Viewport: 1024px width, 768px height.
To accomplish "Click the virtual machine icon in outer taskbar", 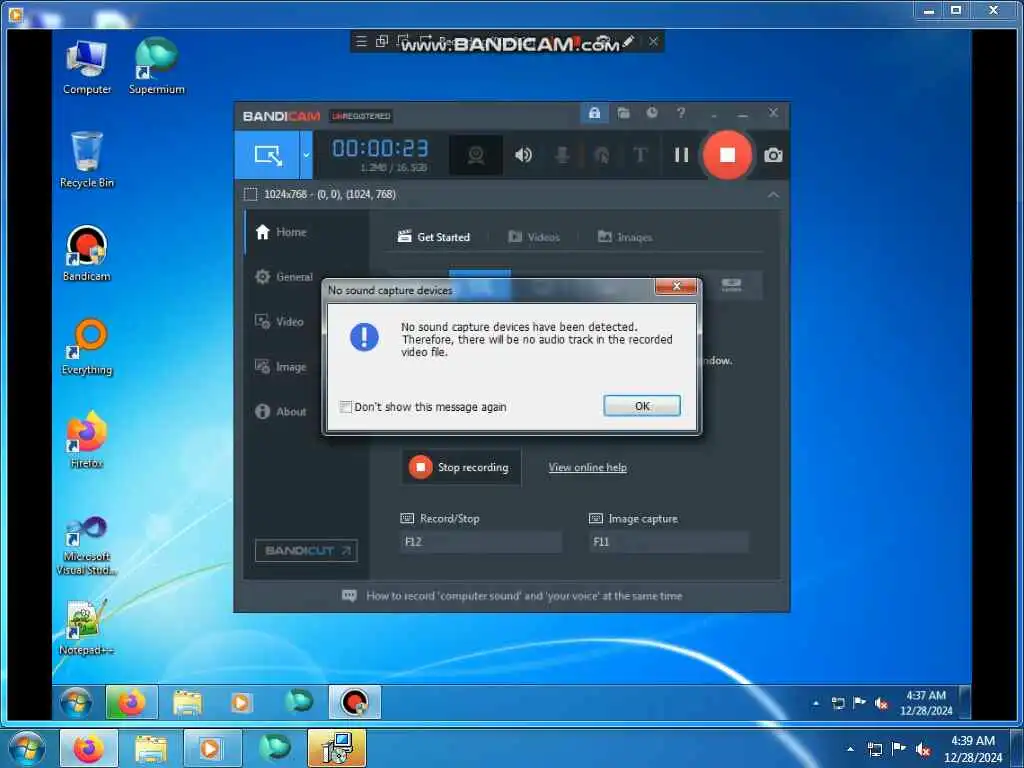I will 338,748.
